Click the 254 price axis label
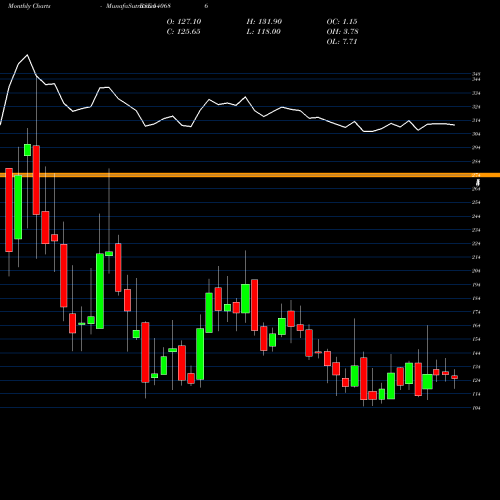500x500 pixels. (476, 202)
